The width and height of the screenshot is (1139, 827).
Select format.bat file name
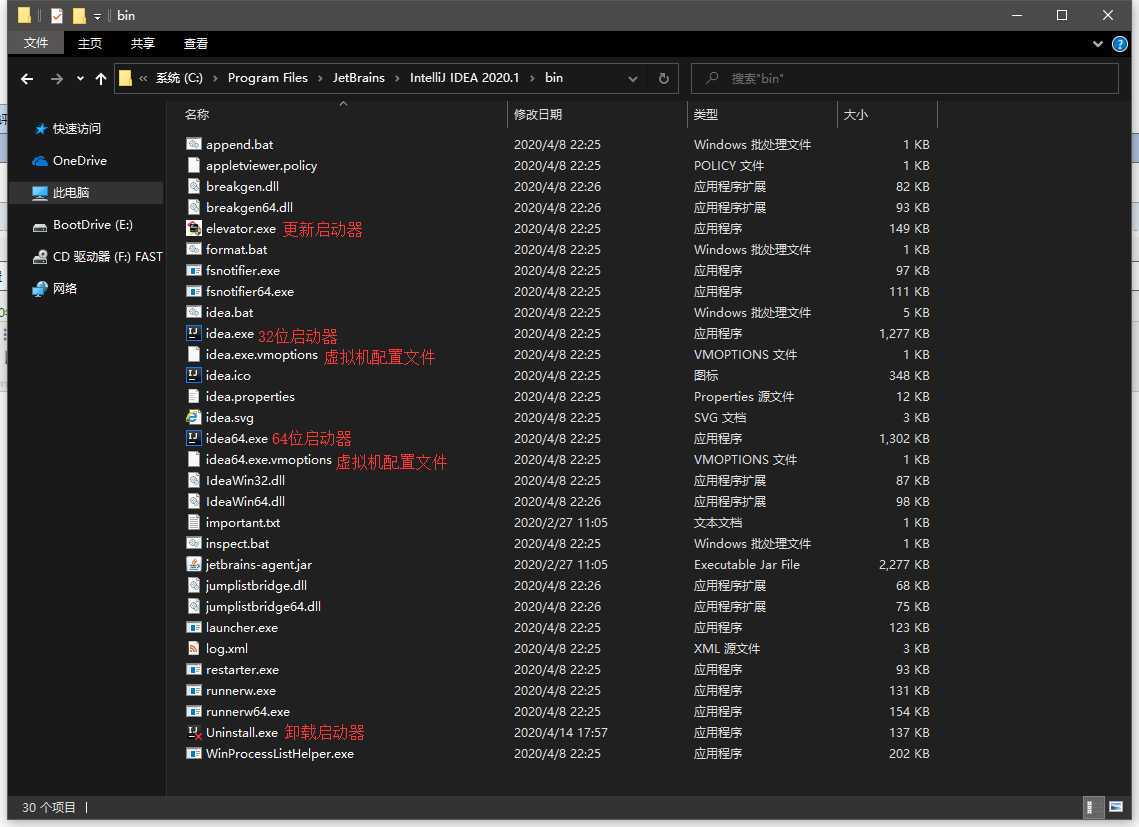pyautogui.click(x=236, y=249)
